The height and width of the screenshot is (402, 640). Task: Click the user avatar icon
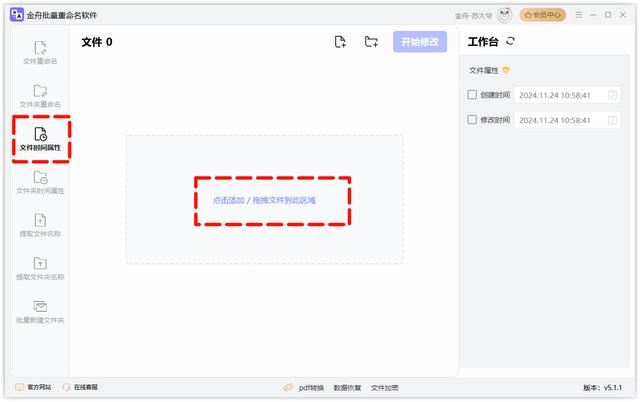504,15
